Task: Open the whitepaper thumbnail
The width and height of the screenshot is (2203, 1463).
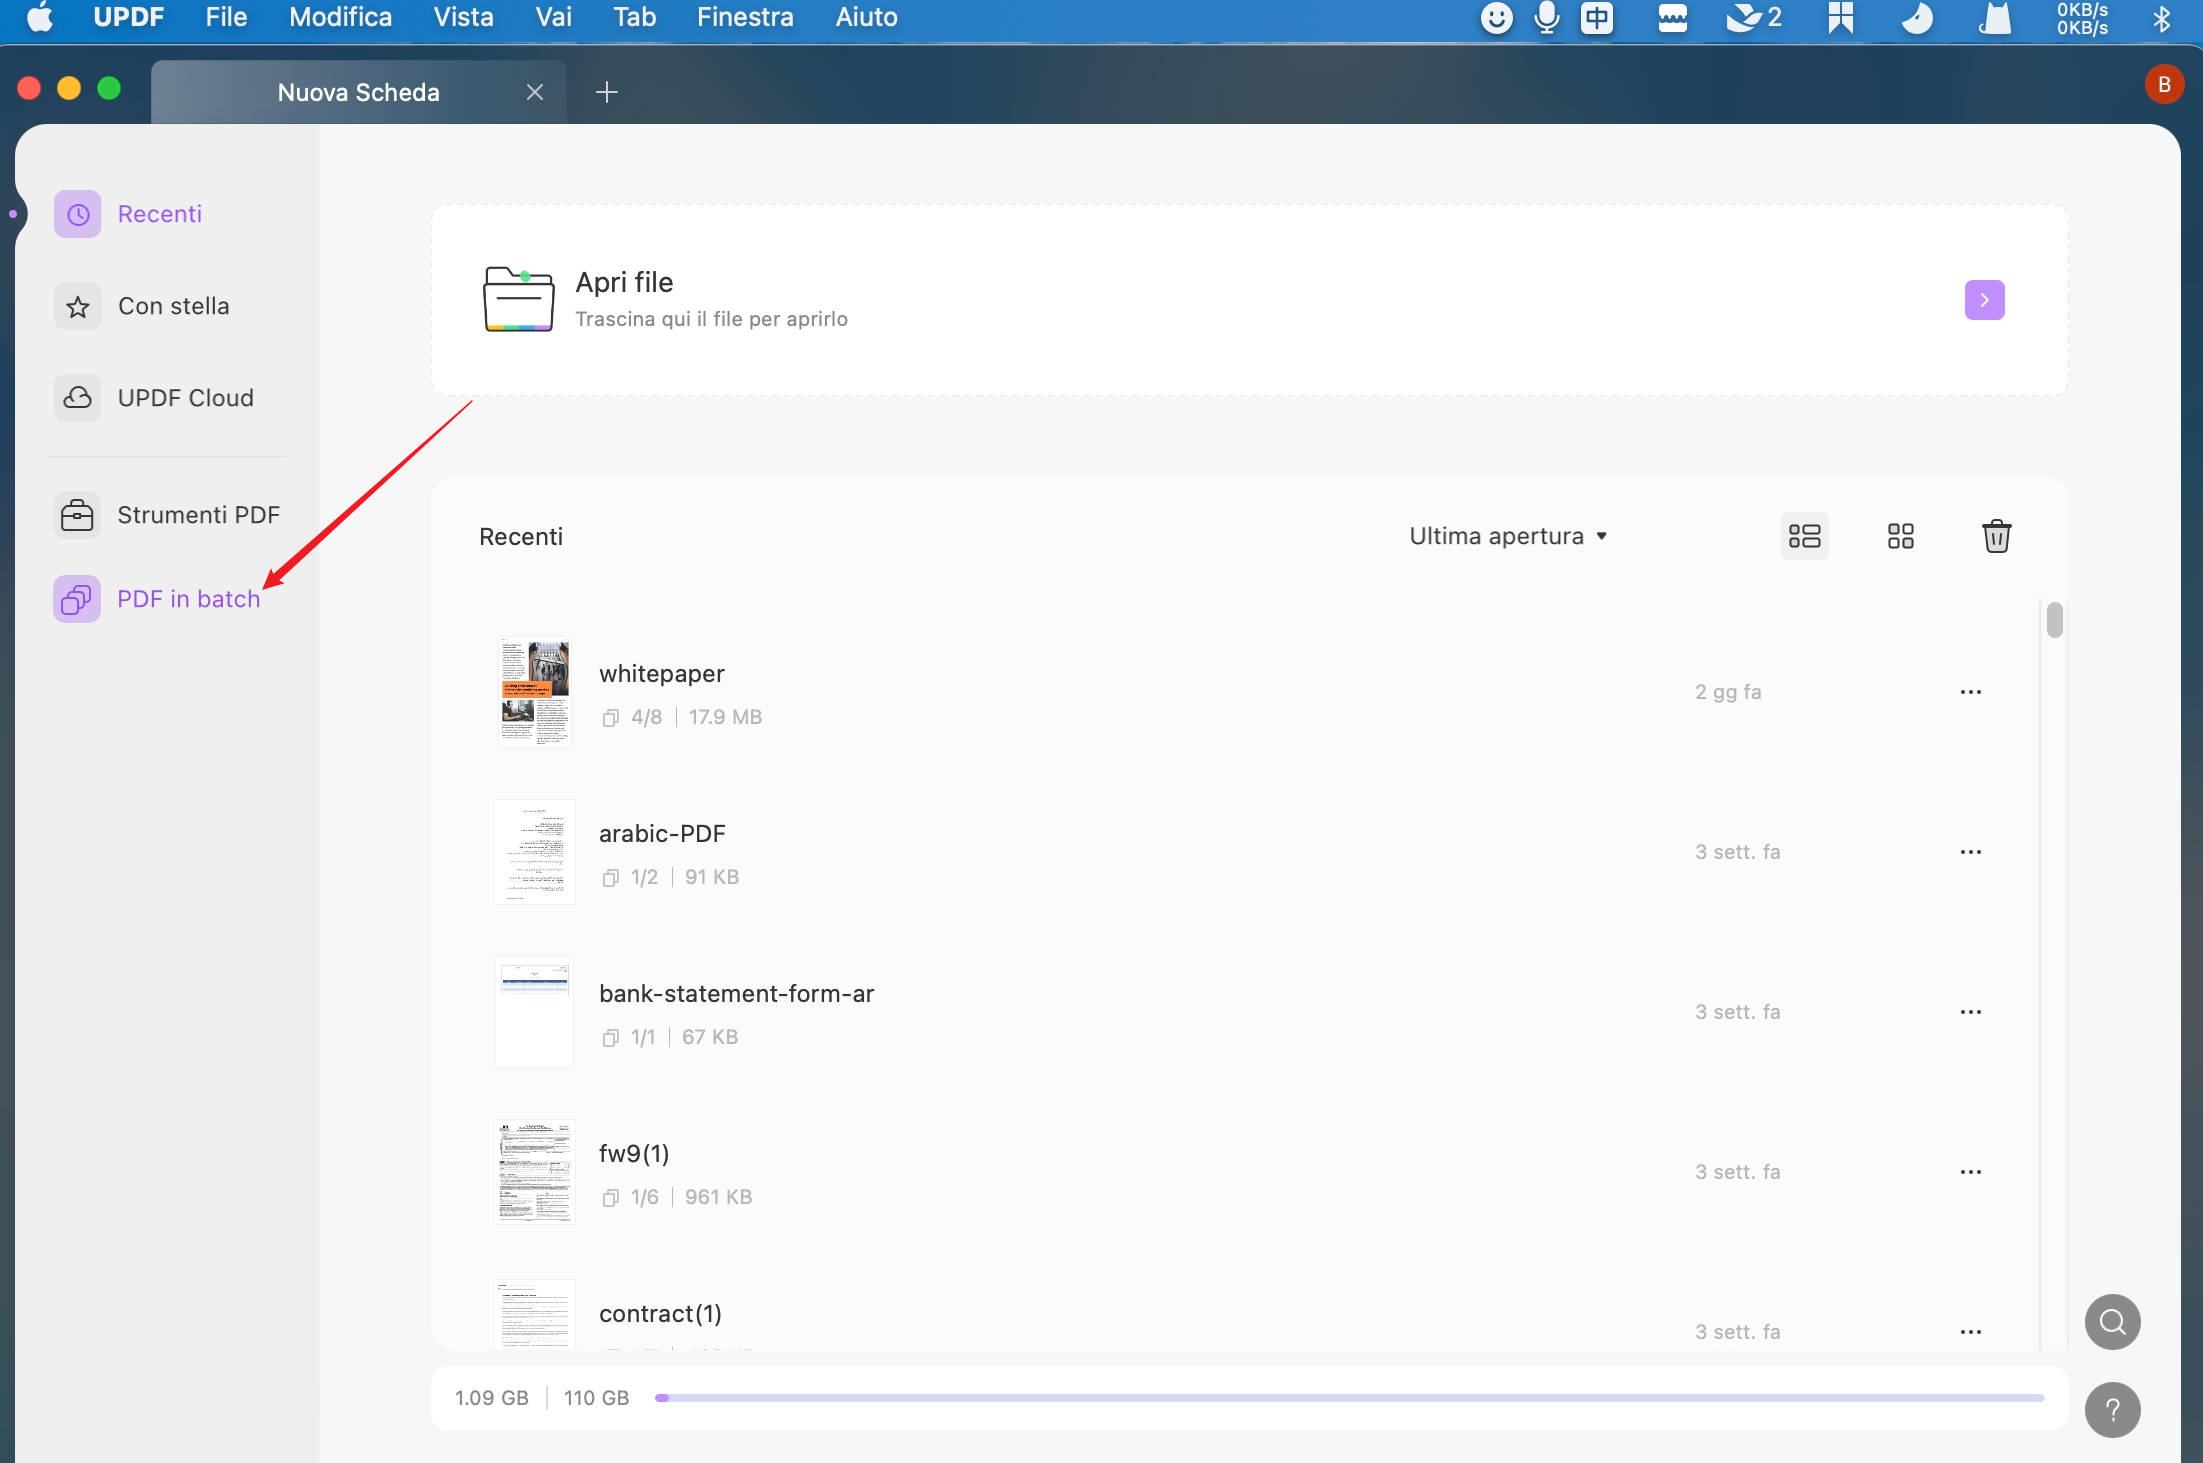Action: 534,692
